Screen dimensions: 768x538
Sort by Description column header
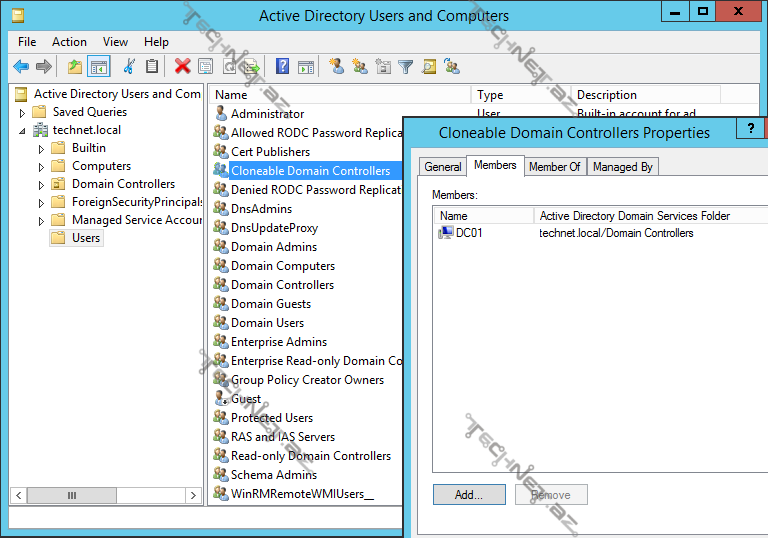pos(646,95)
